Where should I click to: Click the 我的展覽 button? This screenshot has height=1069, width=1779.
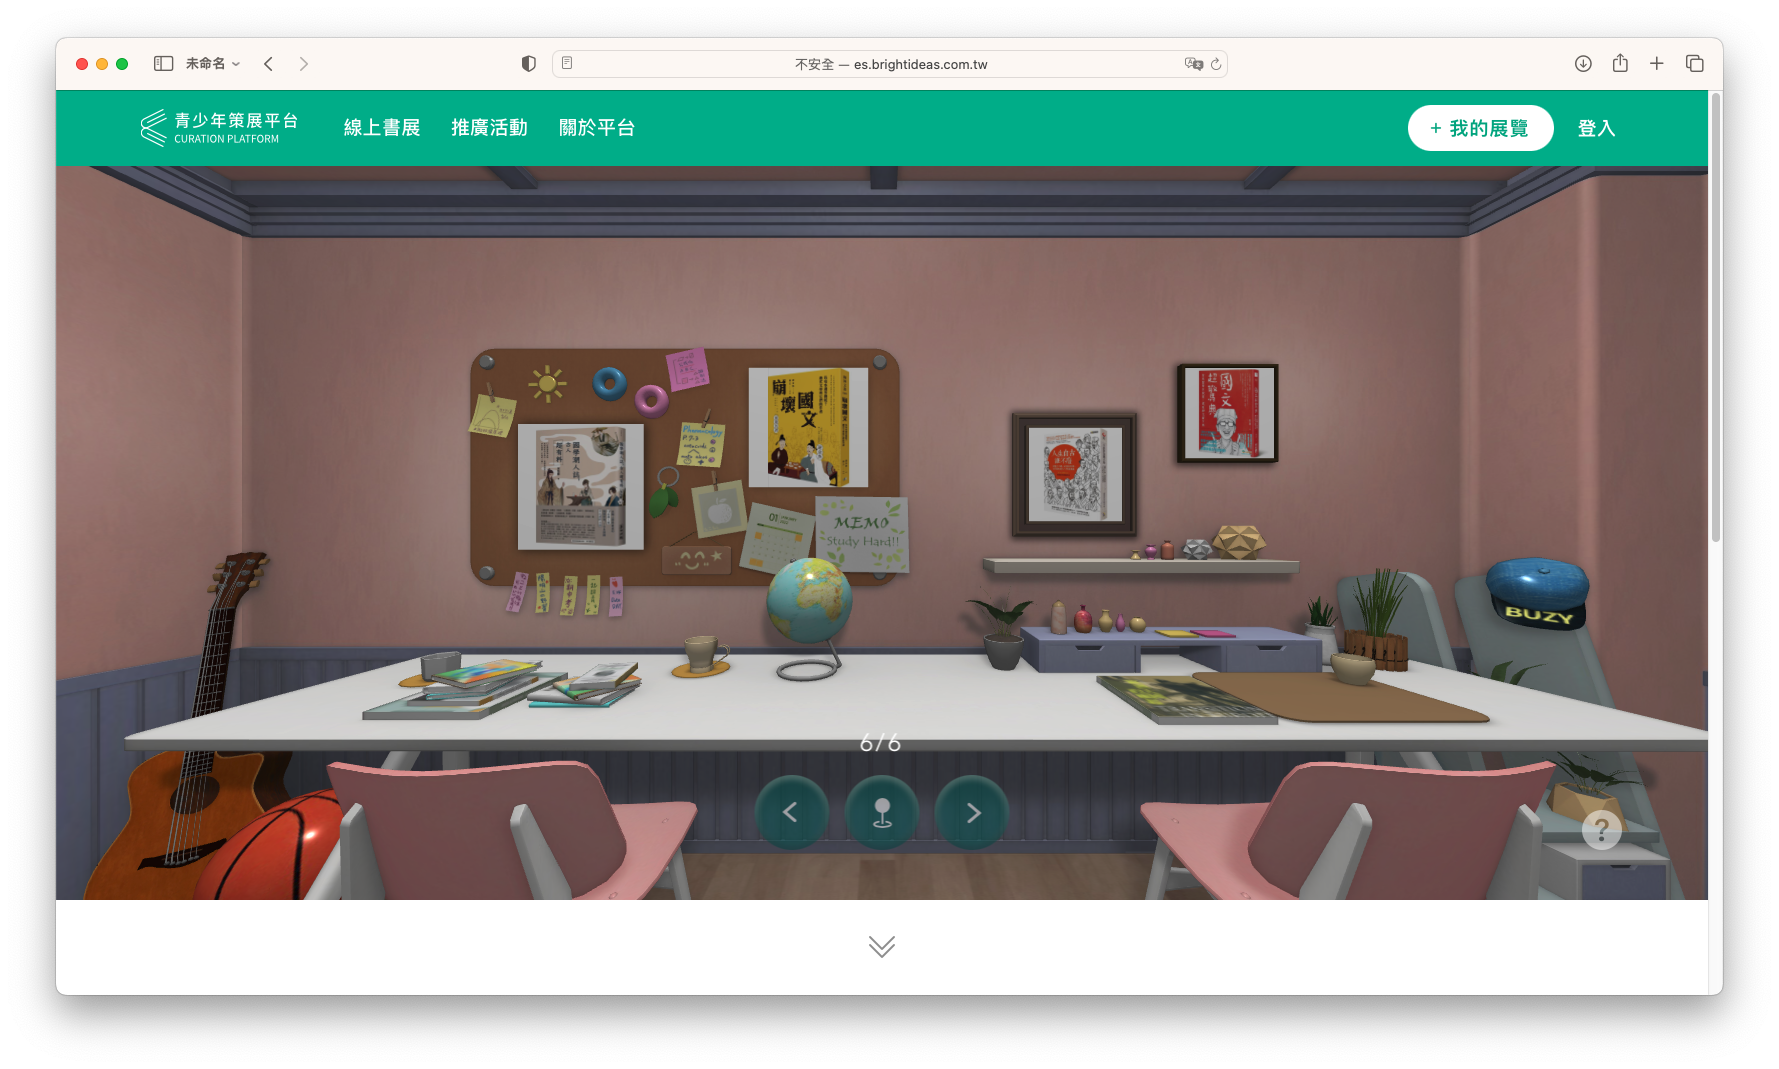(x=1480, y=128)
